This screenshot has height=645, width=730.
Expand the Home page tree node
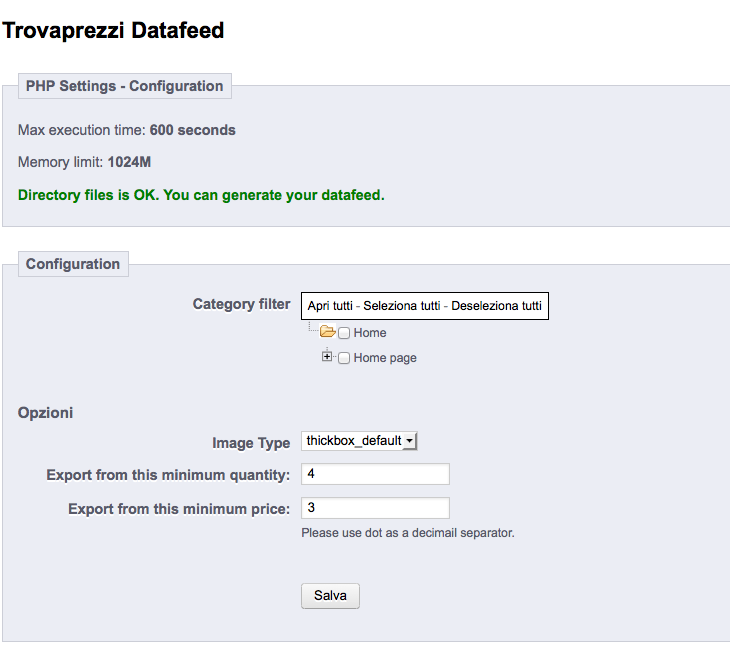point(327,357)
